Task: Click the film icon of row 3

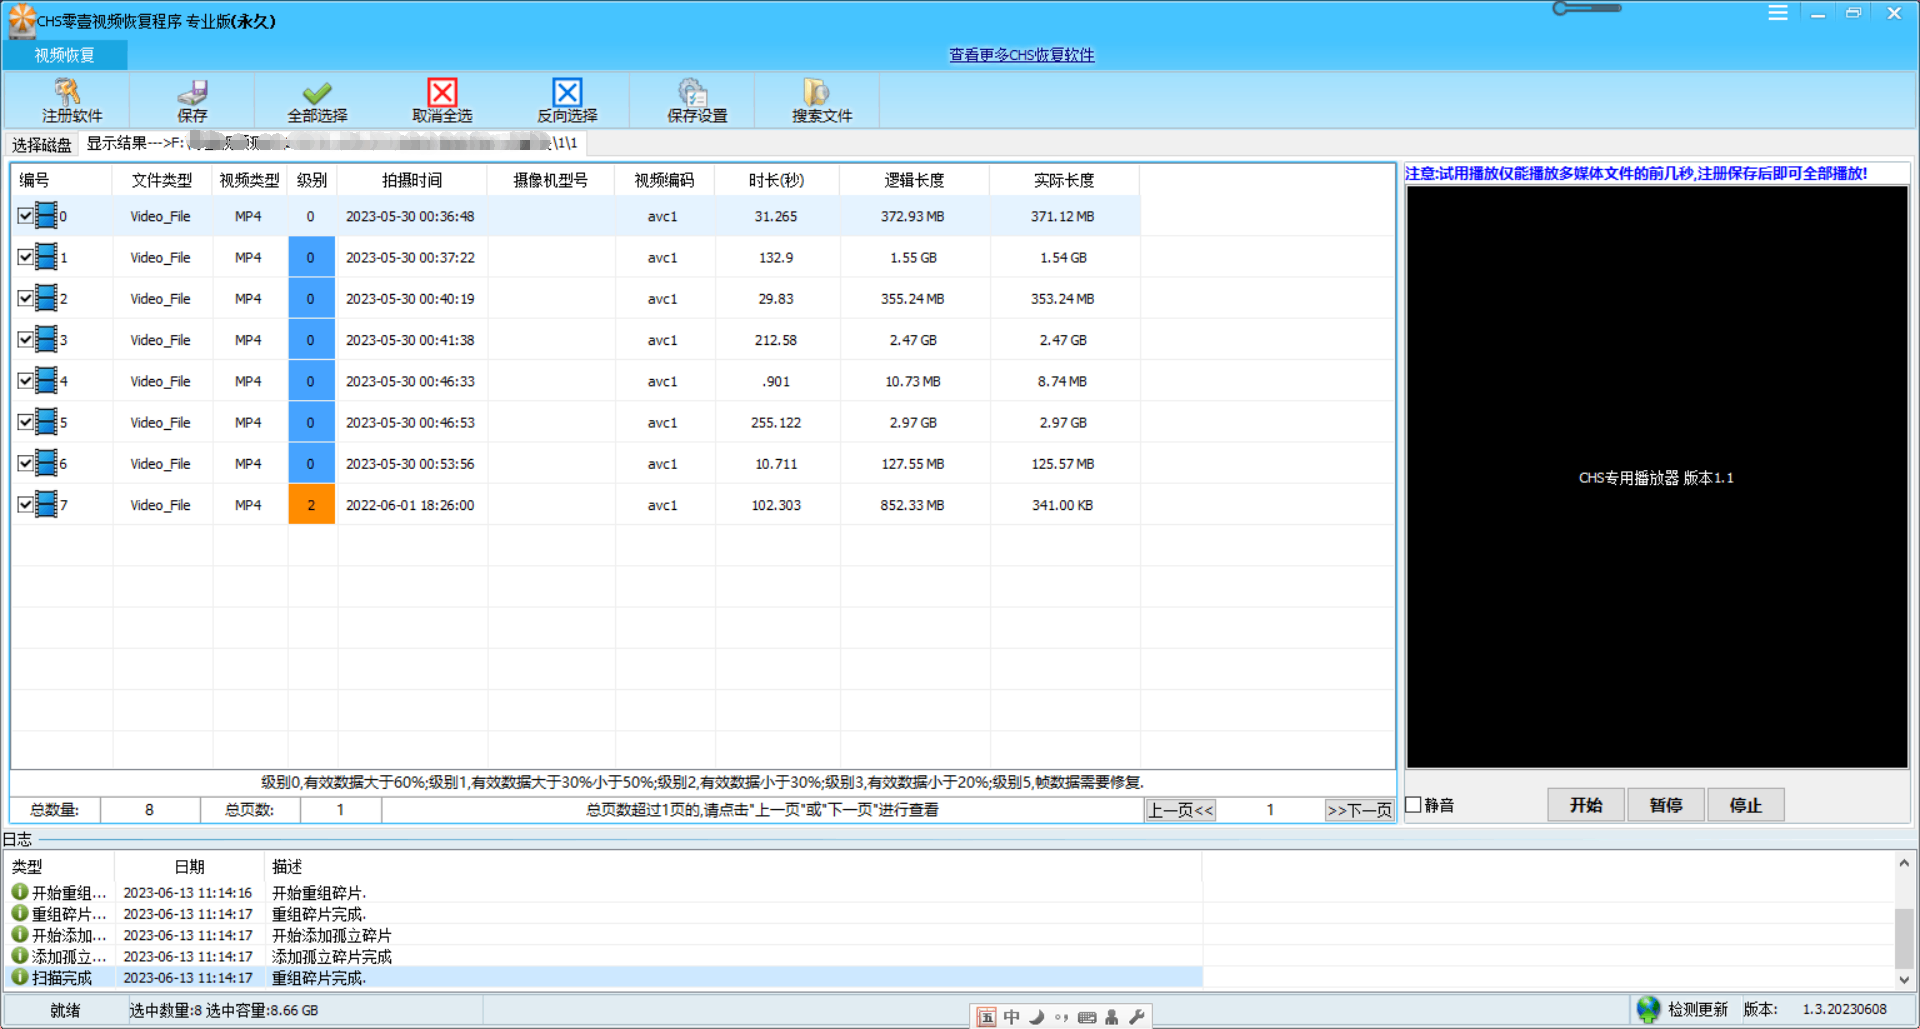Action: (46, 339)
